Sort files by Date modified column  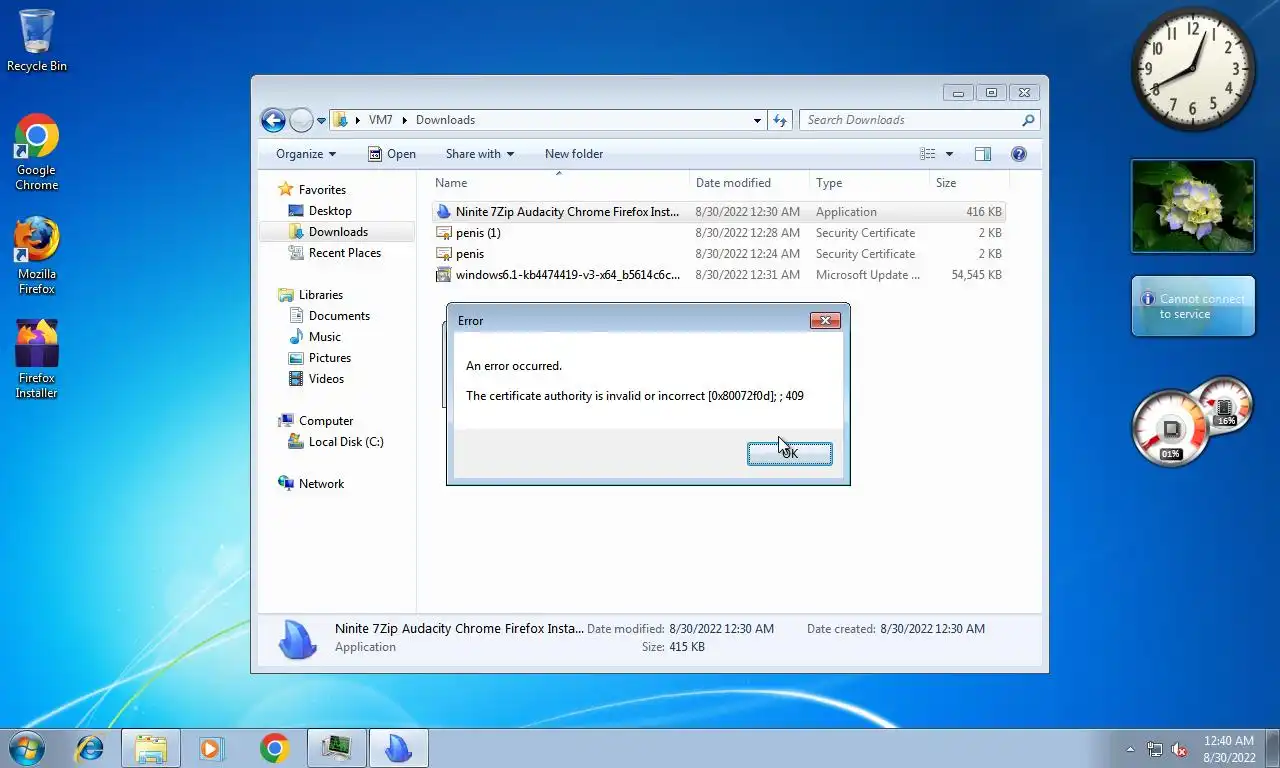pos(749,183)
